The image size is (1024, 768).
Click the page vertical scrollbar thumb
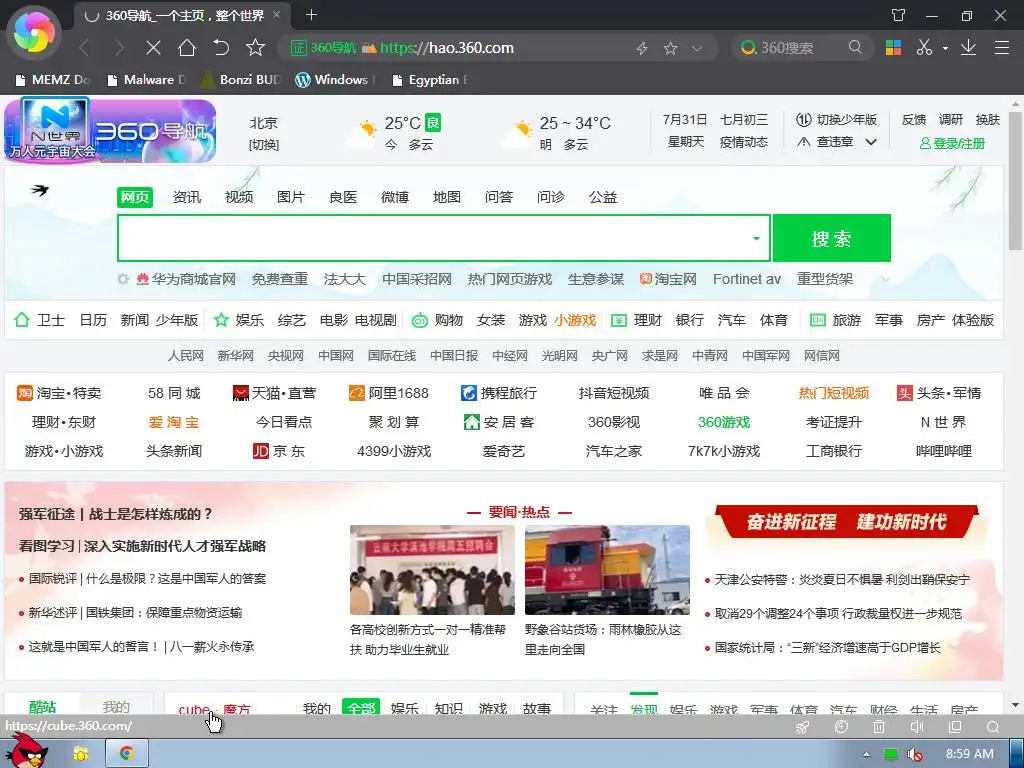pos(1016,180)
